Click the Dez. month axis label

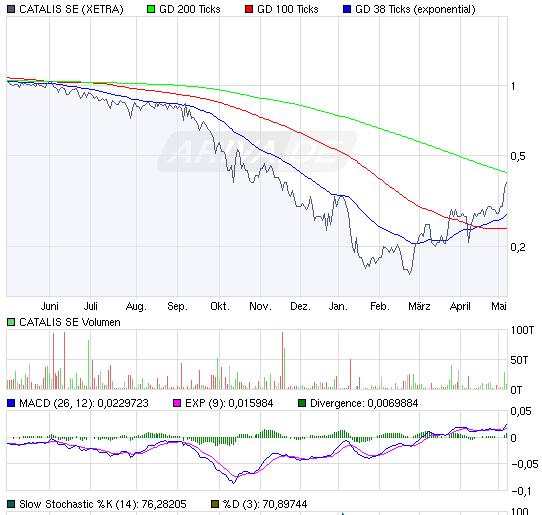(300, 306)
